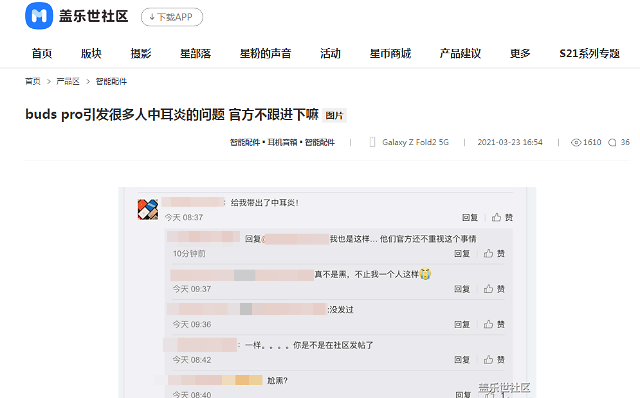640x398 pixels.
Task: Click the eye view-count icon
Action: pos(576,142)
